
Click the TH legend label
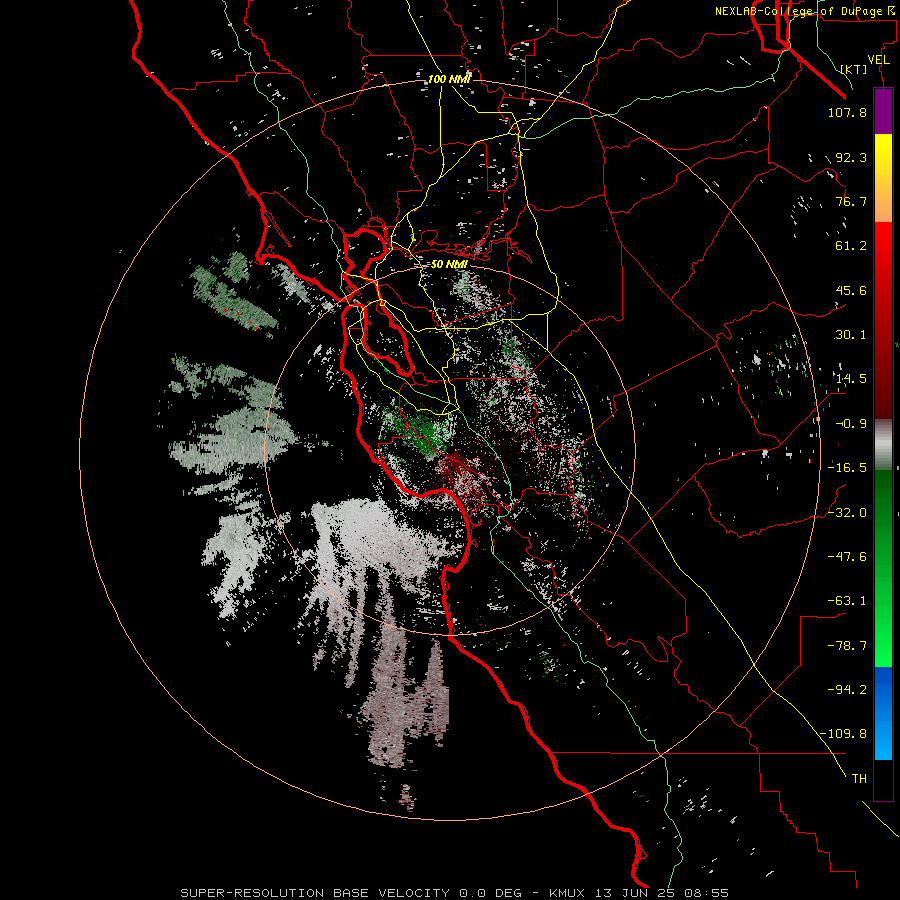859,779
